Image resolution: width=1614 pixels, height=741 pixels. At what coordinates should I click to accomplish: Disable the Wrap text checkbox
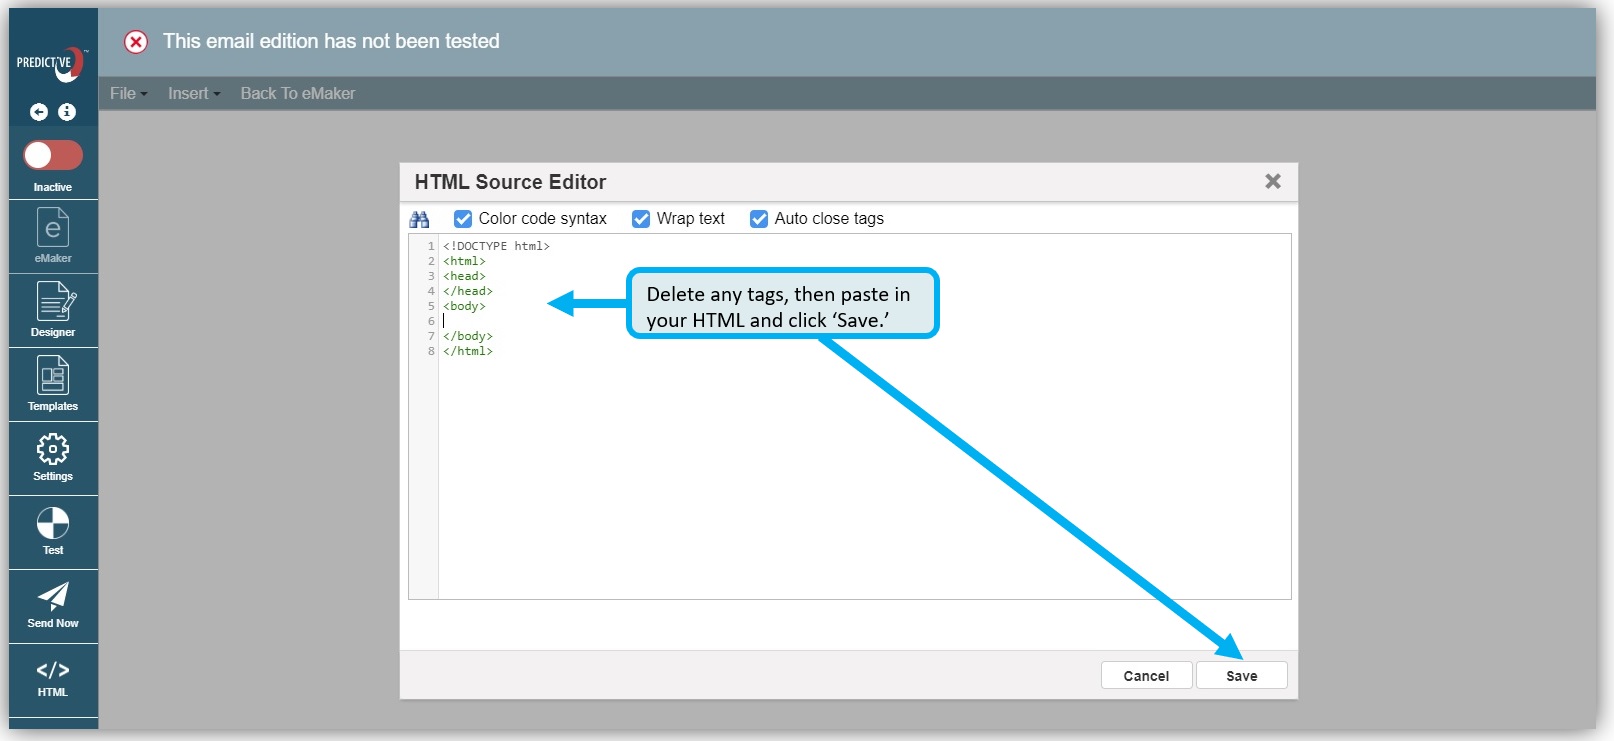(641, 219)
